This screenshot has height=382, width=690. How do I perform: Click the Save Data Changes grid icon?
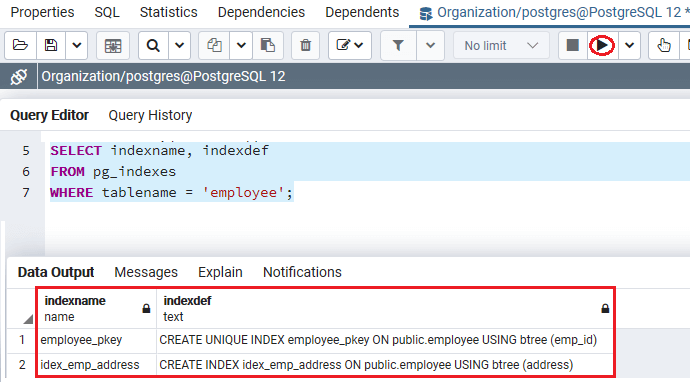113,45
